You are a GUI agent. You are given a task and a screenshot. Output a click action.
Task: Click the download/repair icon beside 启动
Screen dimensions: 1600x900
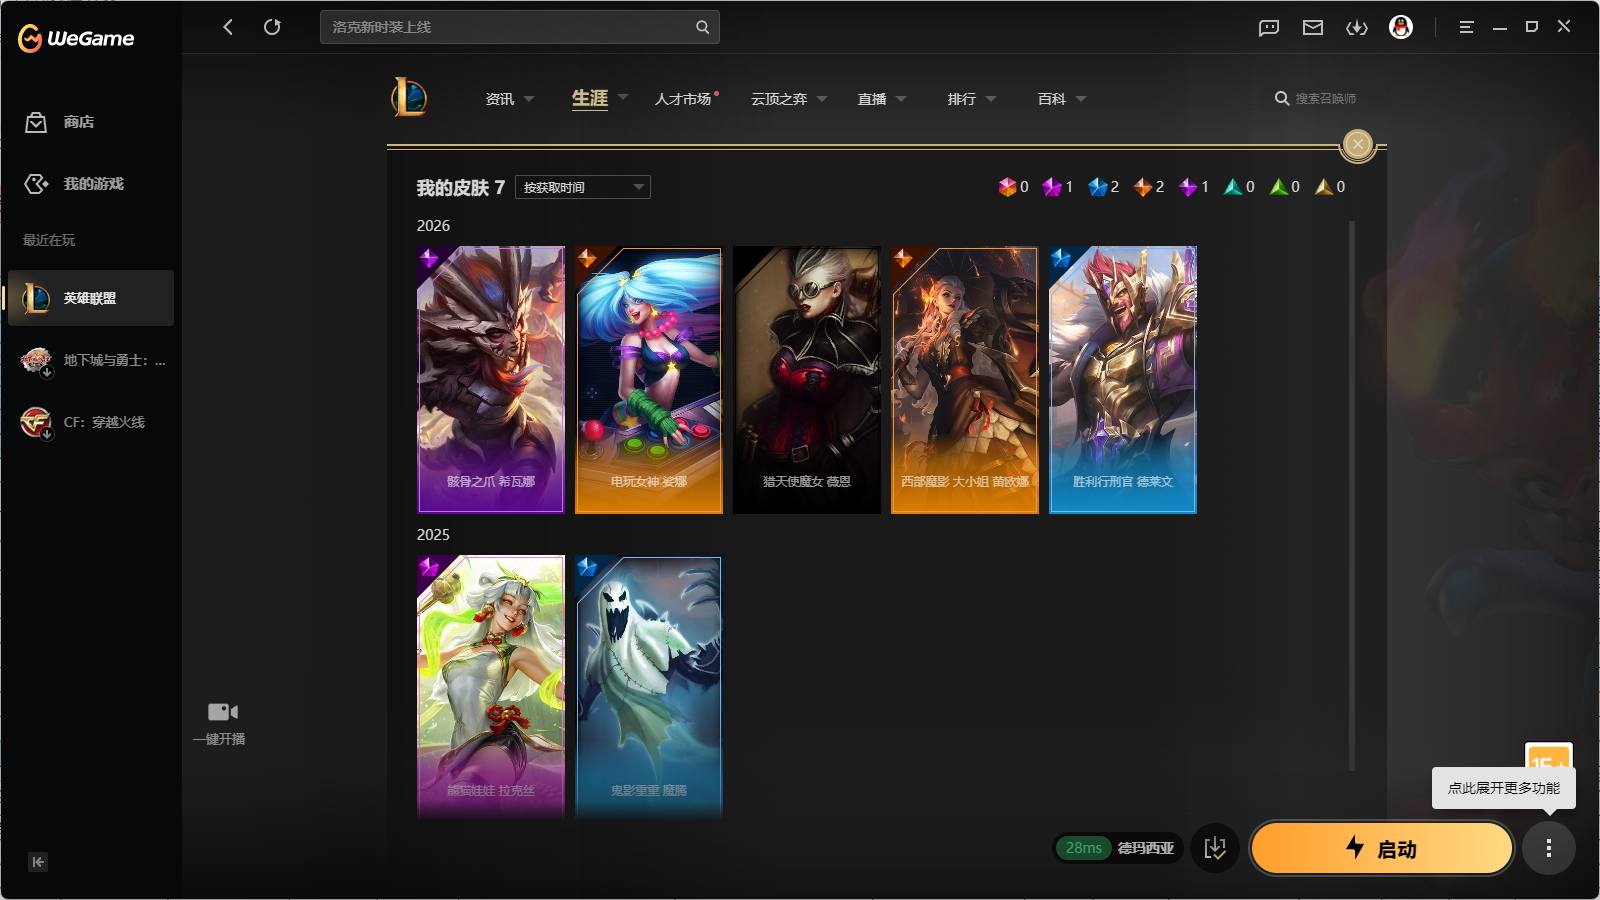coord(1215,848)
